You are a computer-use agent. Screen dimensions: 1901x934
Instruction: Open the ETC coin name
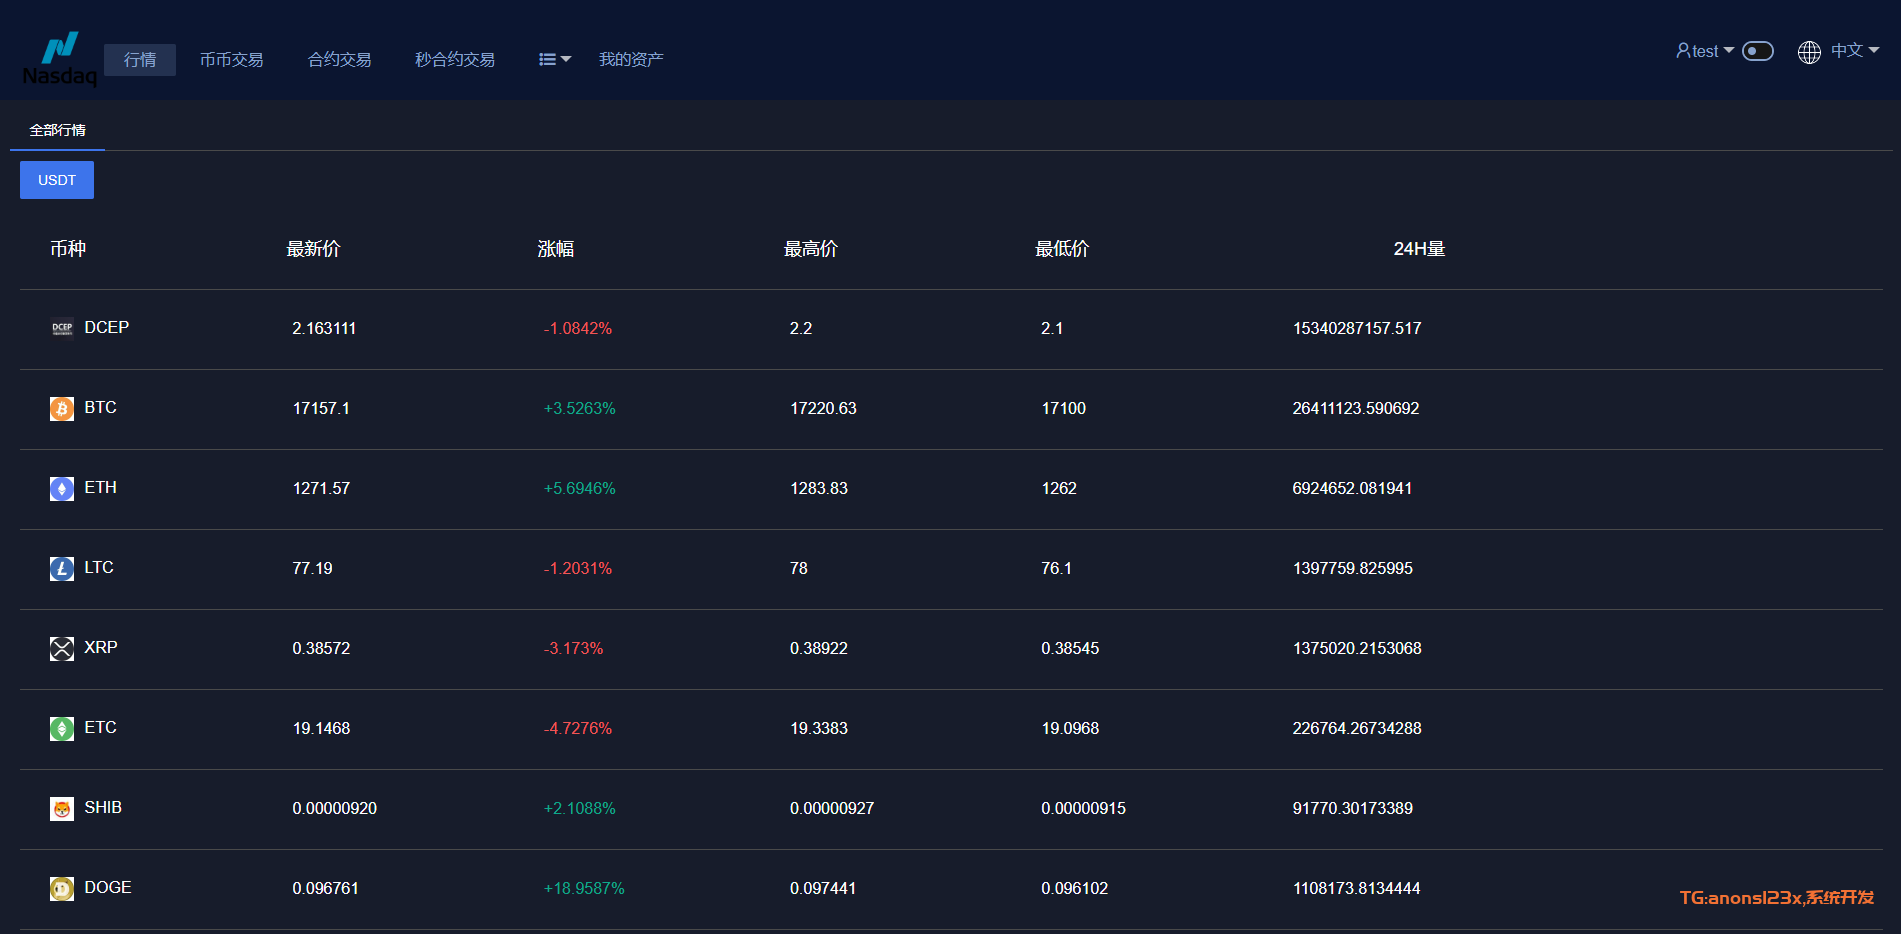(x=101, y=727)
